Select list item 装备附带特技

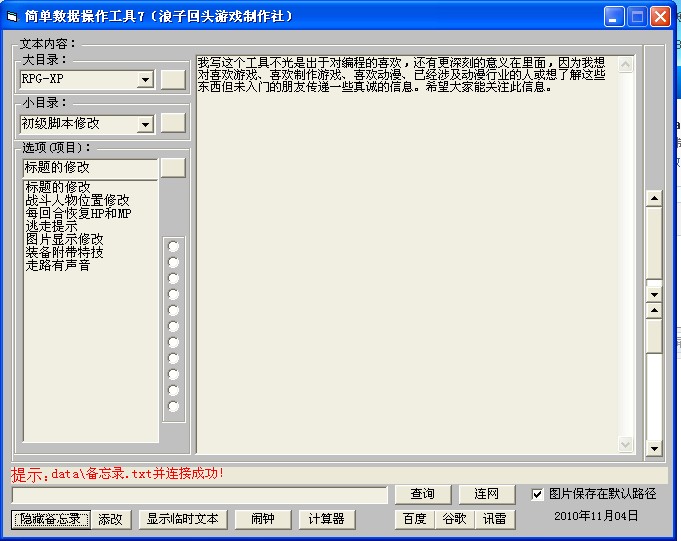64,252
